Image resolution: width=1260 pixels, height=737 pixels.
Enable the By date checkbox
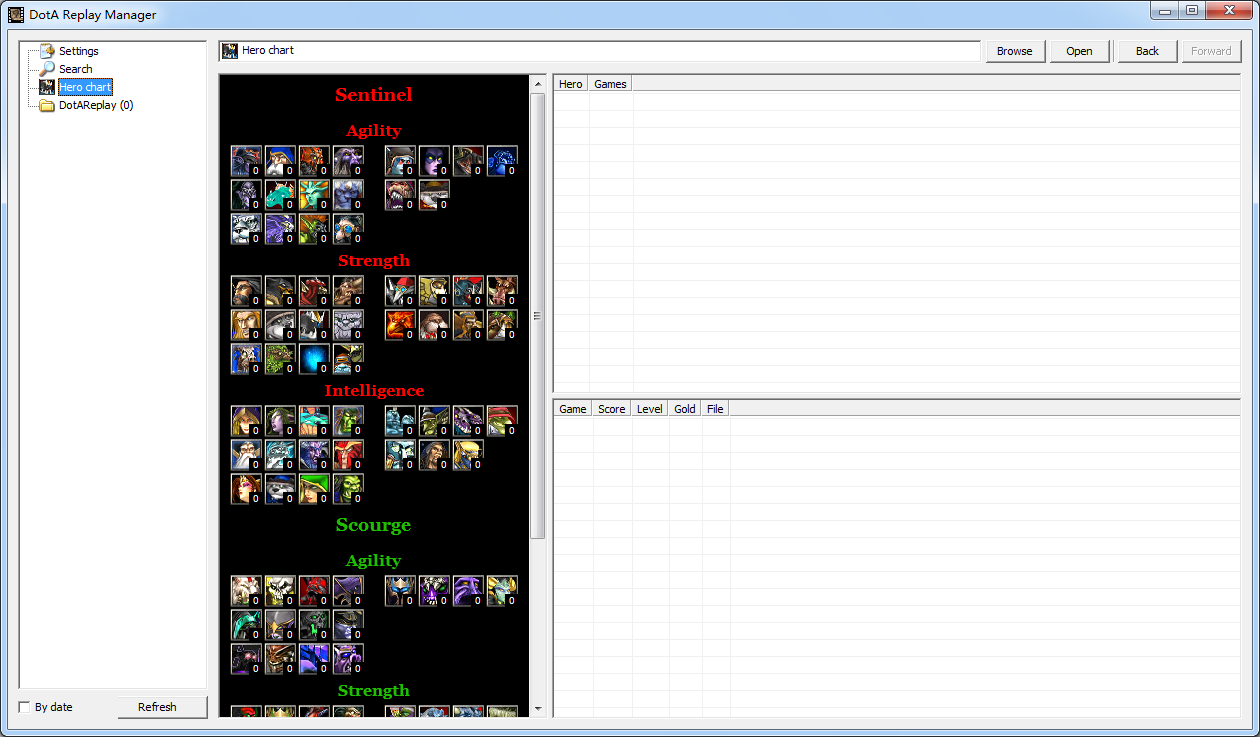pos(24,707)
